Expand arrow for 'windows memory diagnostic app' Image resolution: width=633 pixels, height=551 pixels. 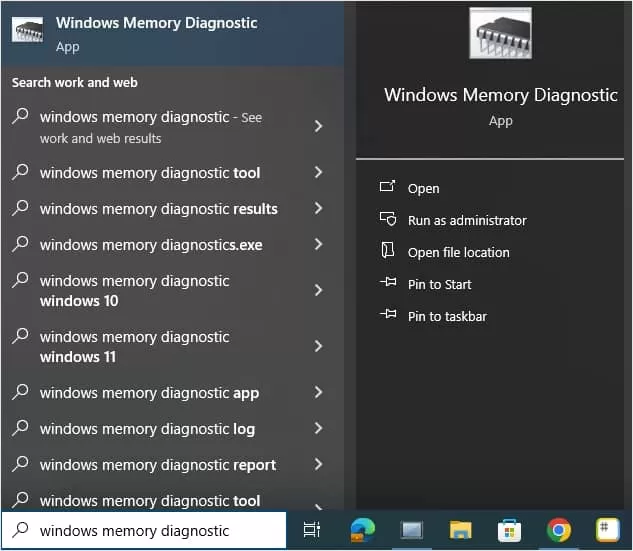coord(319,392)
